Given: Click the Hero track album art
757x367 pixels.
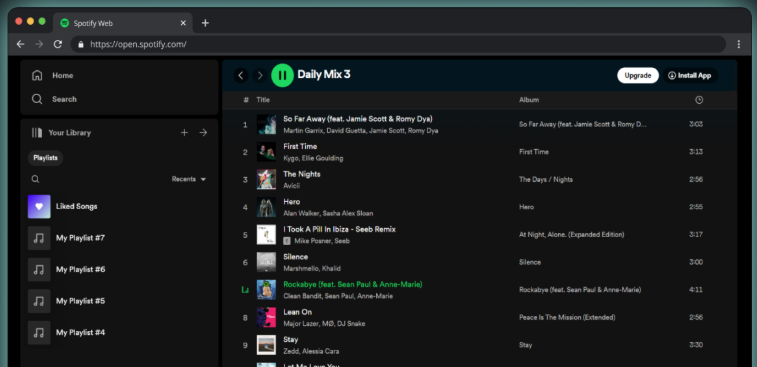Looking at the screenshot, I should coord(266,207).
